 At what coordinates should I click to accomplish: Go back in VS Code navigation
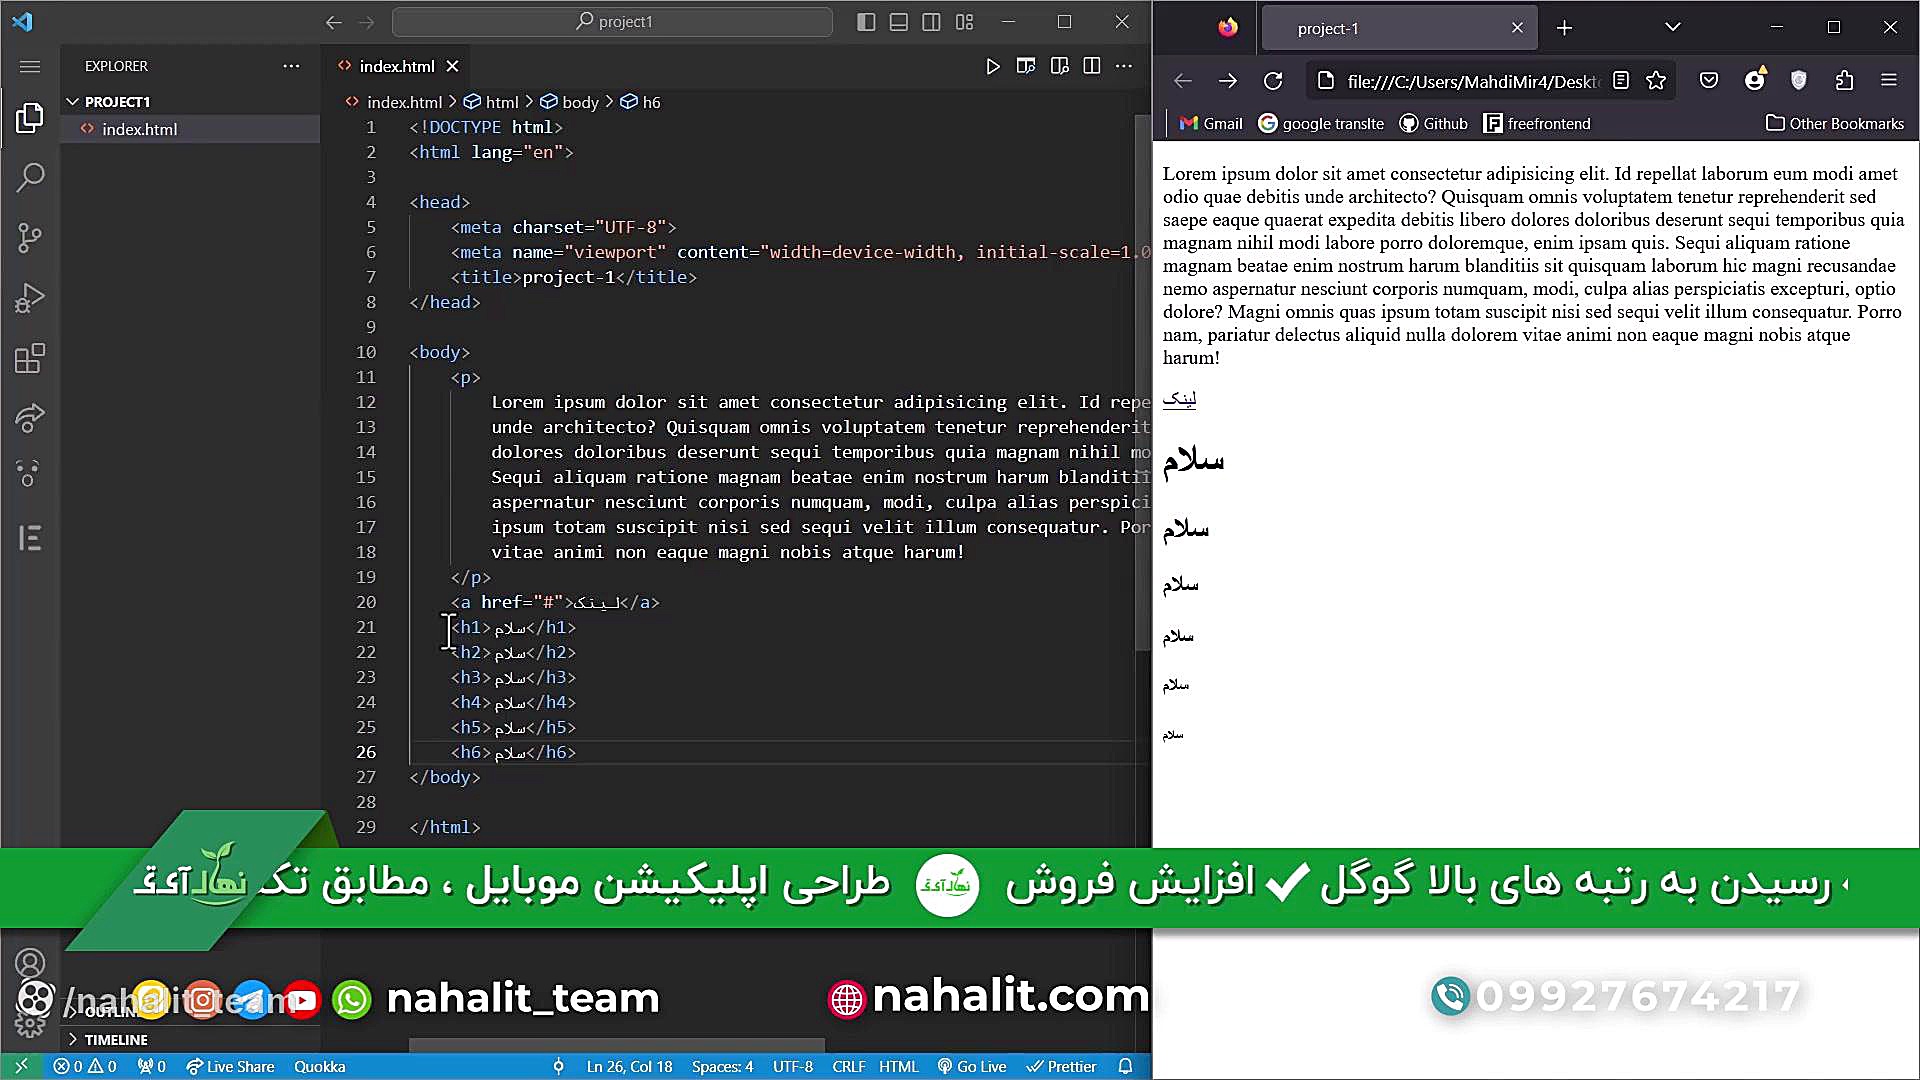[x=334, y=22]
